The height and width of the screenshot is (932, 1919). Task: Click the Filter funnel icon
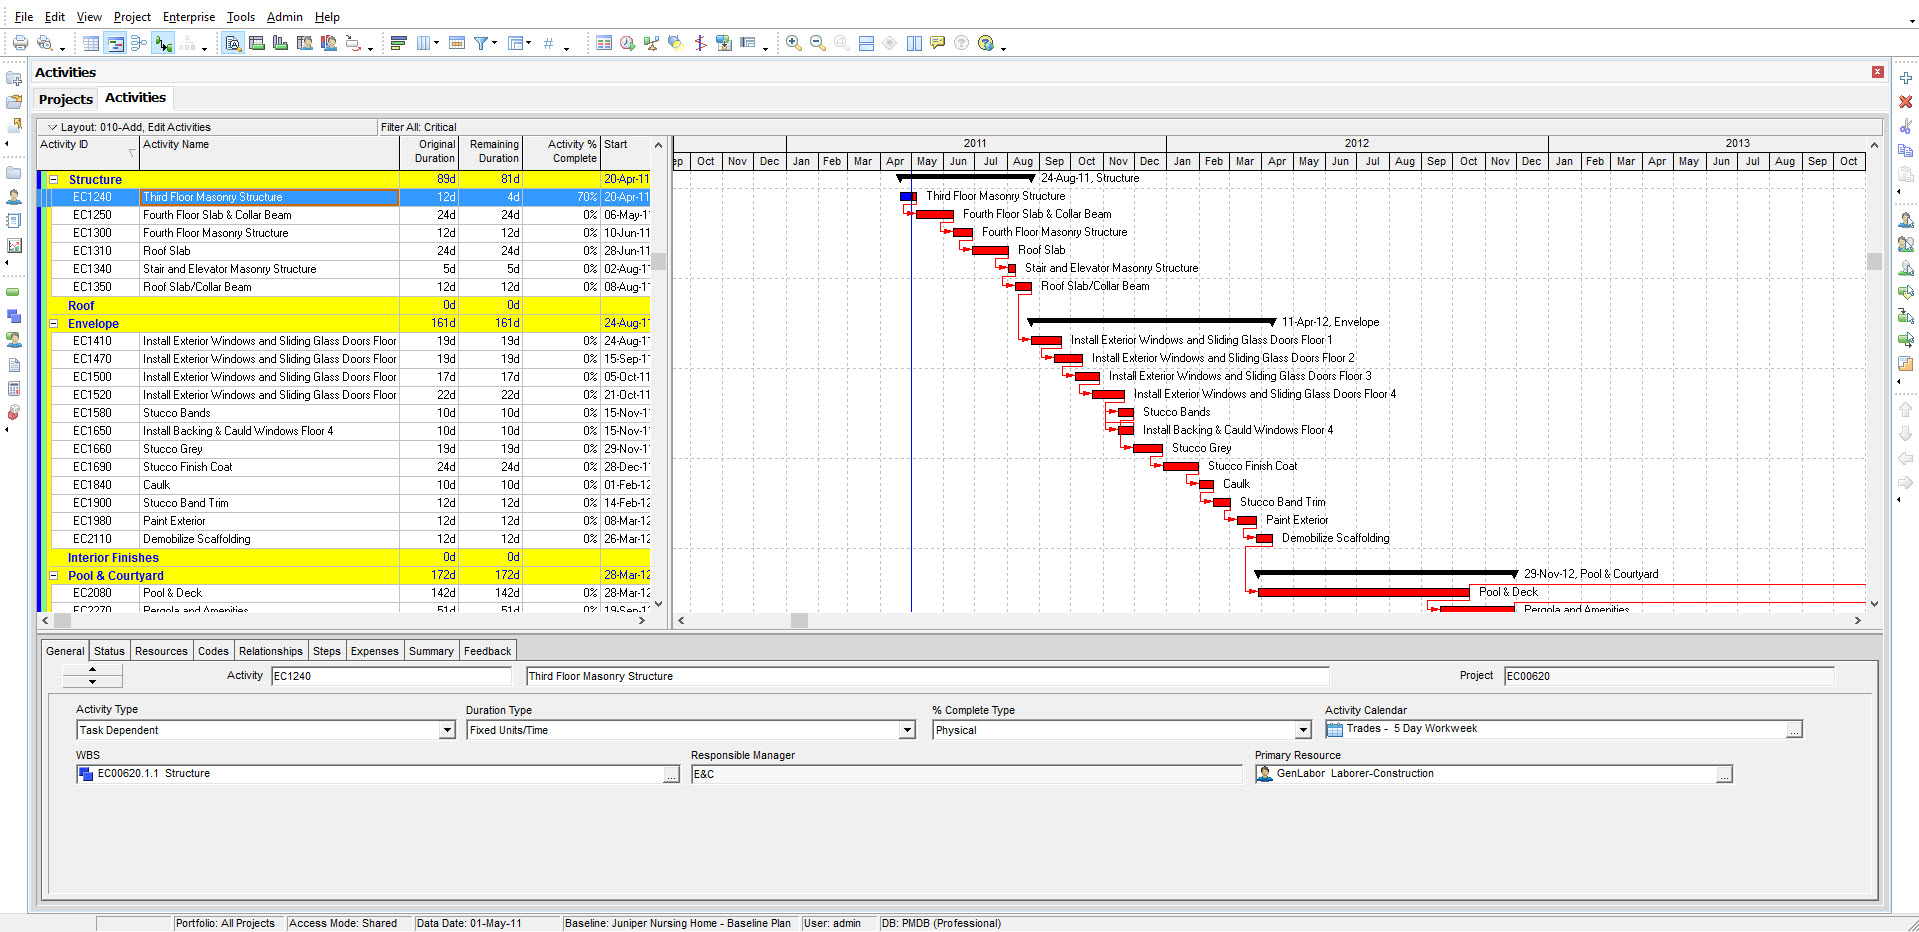pos(481,43)
